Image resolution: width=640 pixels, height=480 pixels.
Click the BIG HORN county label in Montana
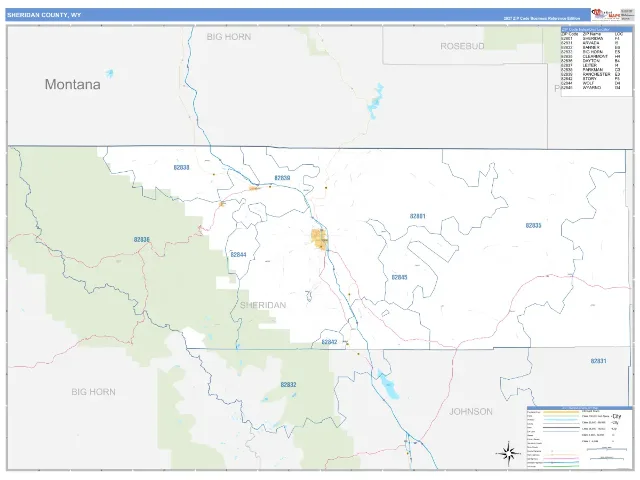click(229, 37)
